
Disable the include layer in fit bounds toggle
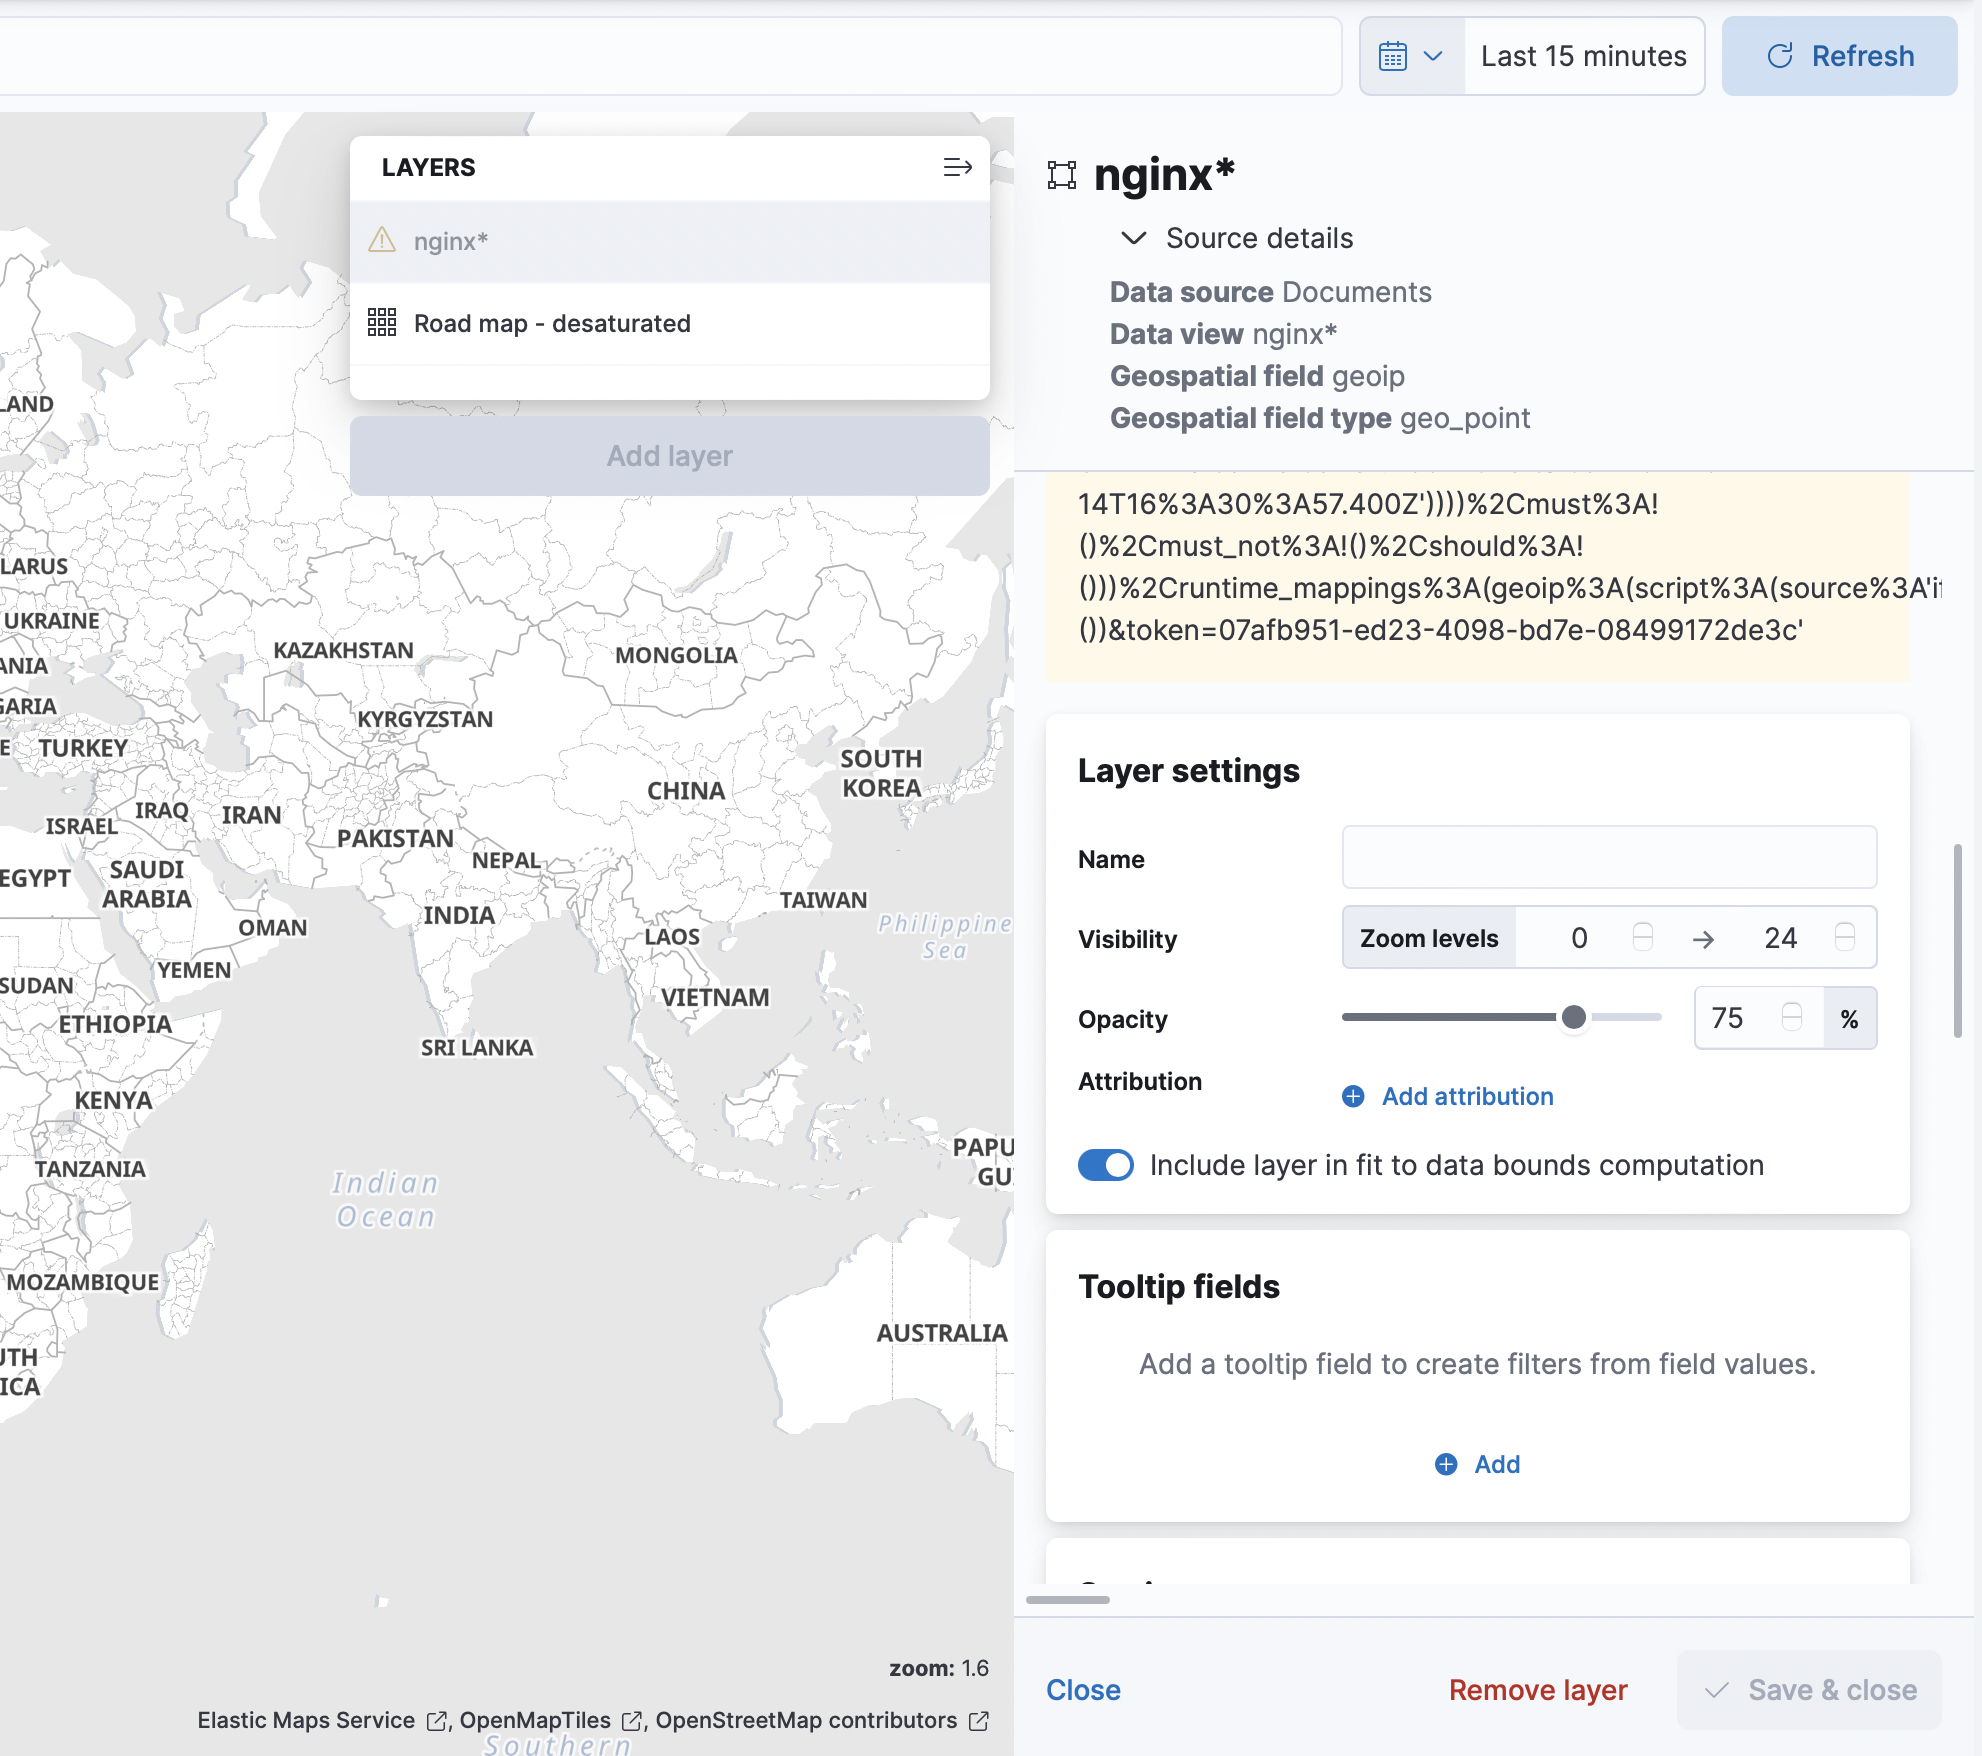coord(1105,1165)
